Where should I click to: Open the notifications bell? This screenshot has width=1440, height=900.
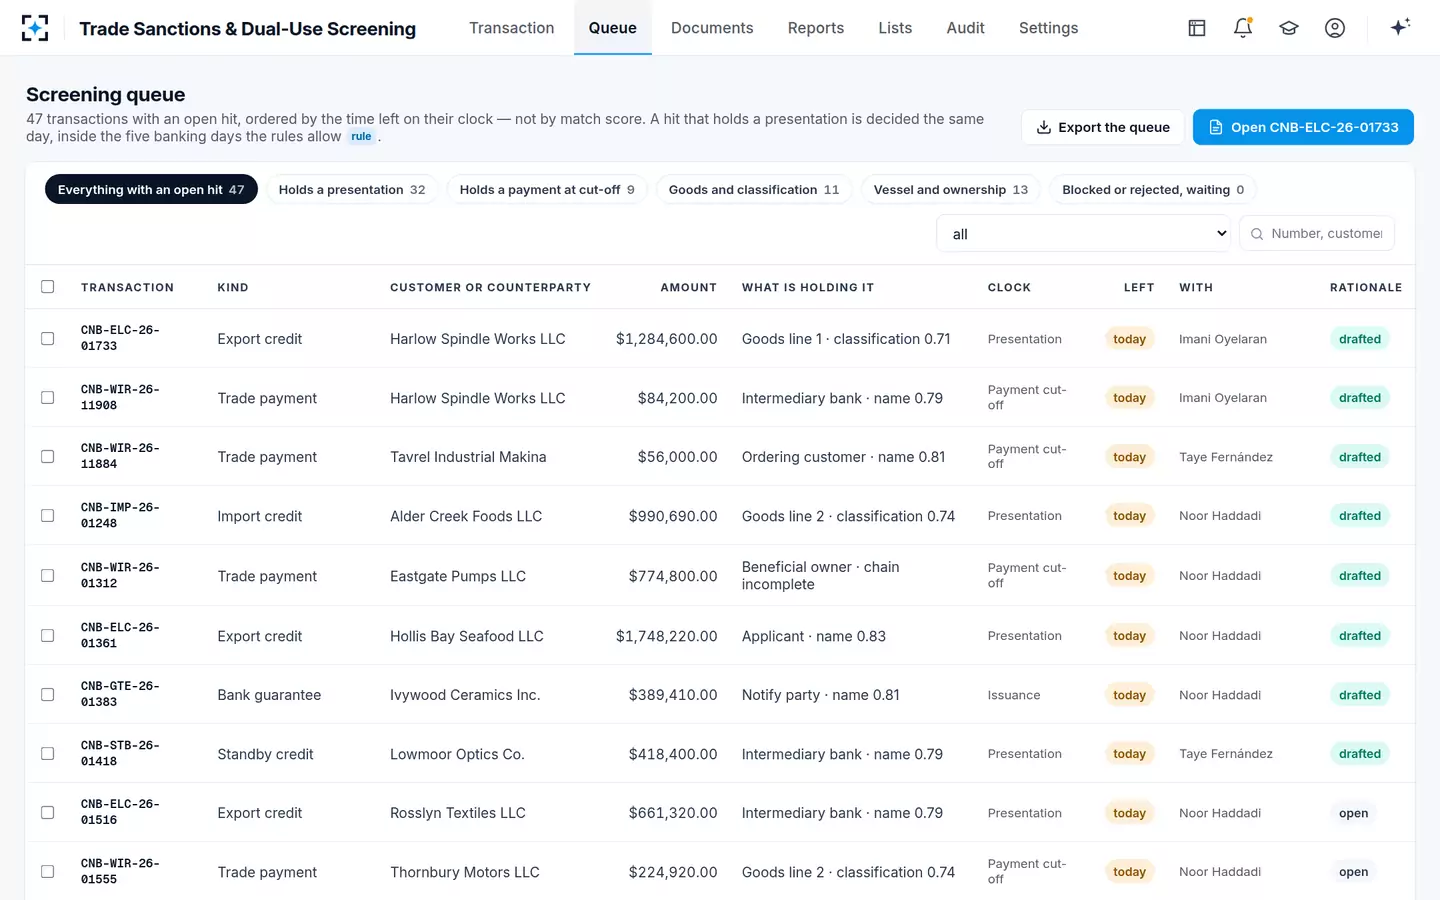coord(1243,28)
